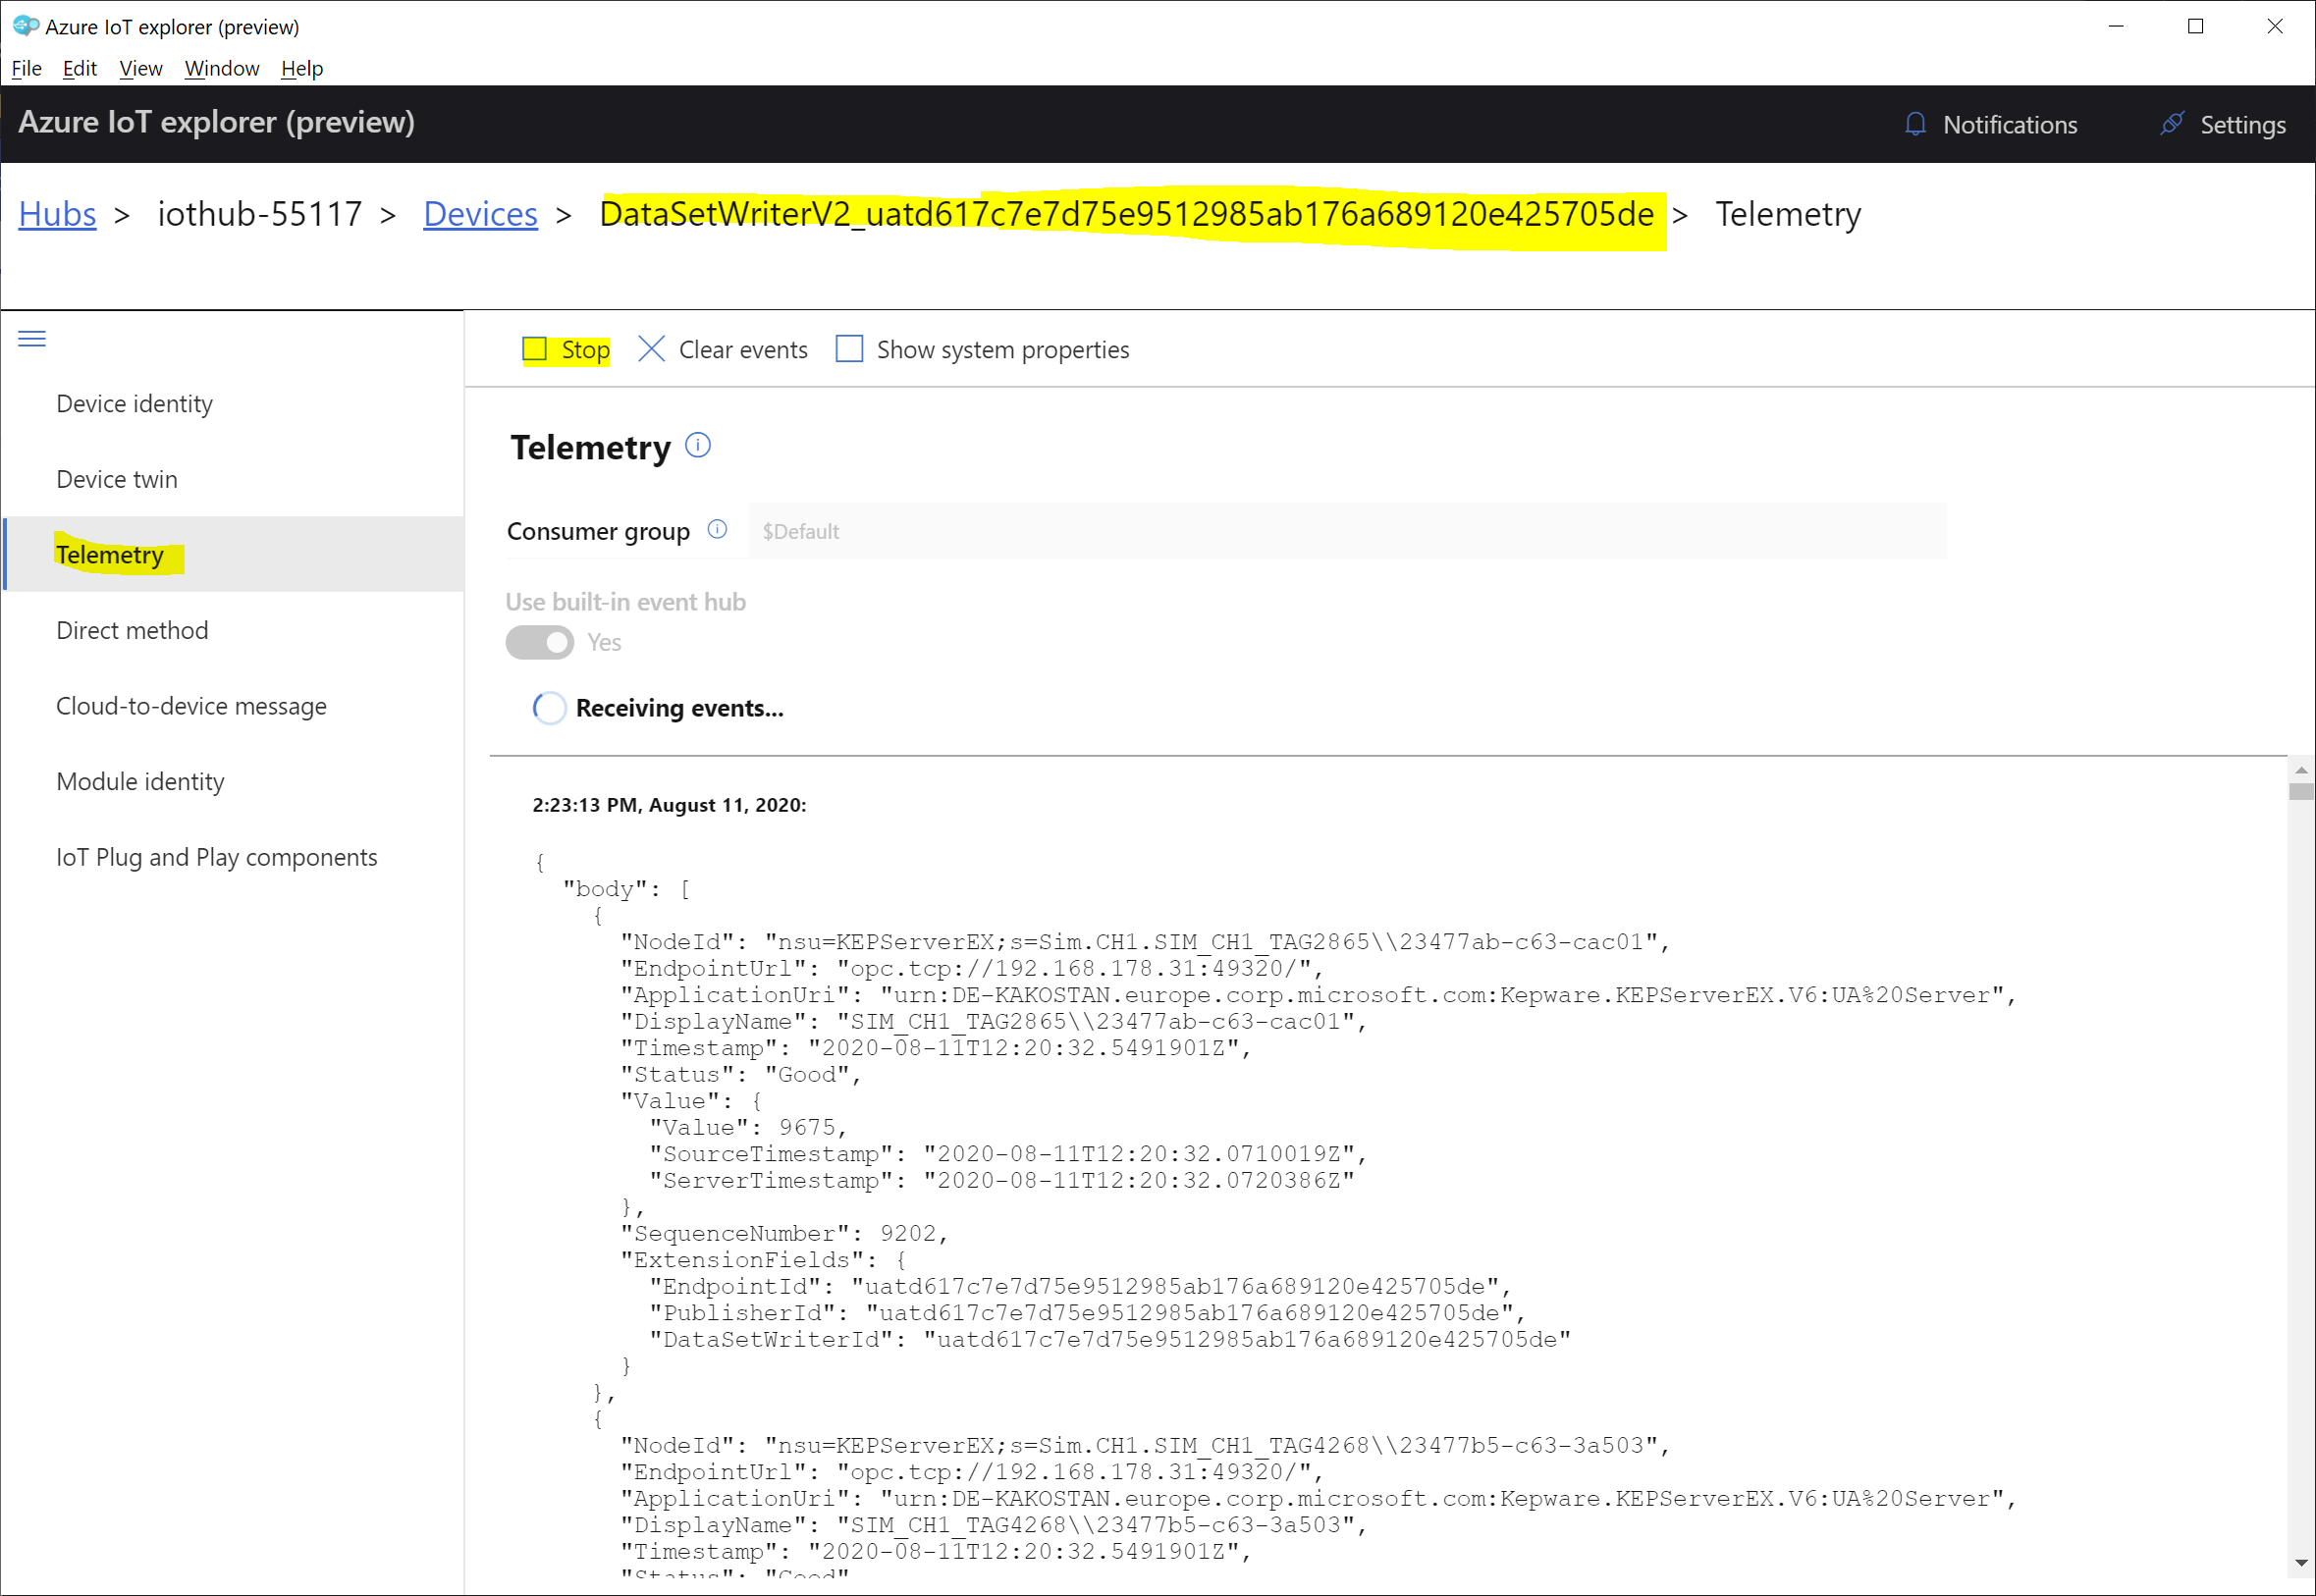The height and width of the screenshot is (1596, 2316).
Task: Tick the Show system properties checkbox
Action: (x=849, y=349)
